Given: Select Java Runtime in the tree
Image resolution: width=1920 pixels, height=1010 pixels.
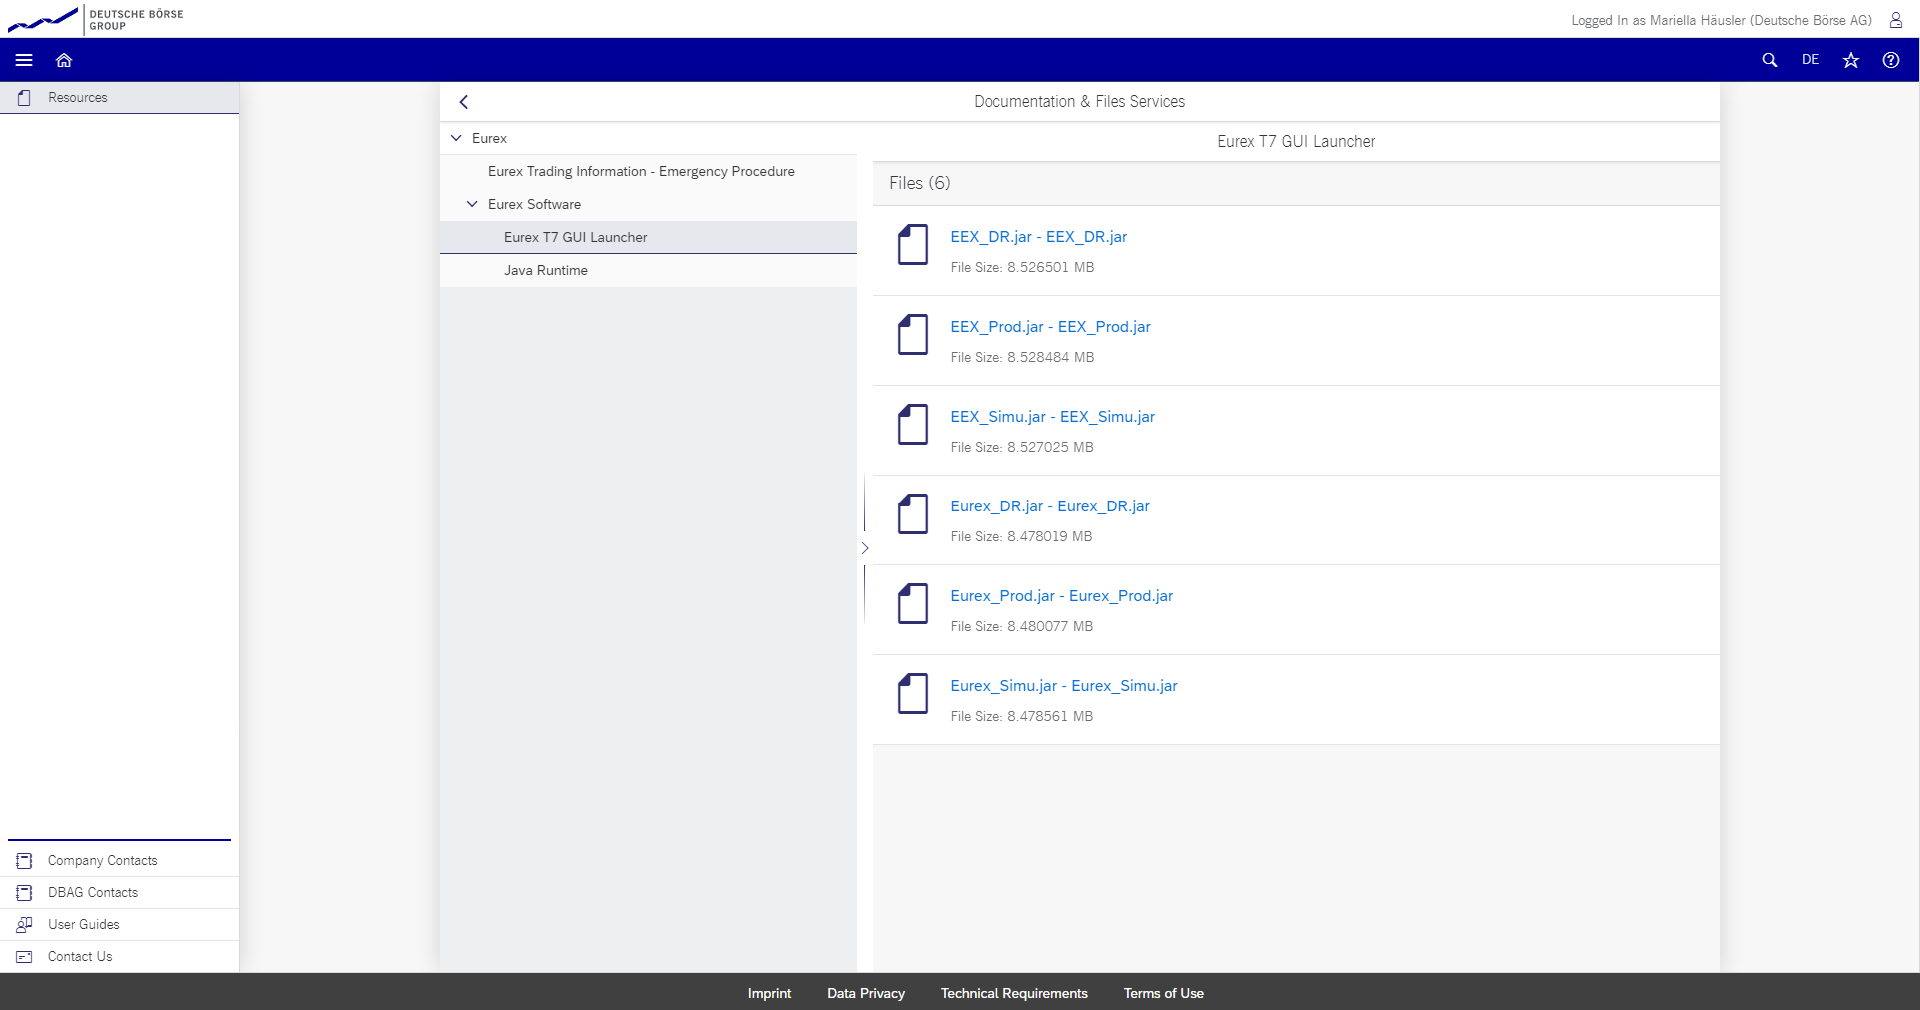Looking at the screenshot, I should pyautogui.click(x=546, y=270).
